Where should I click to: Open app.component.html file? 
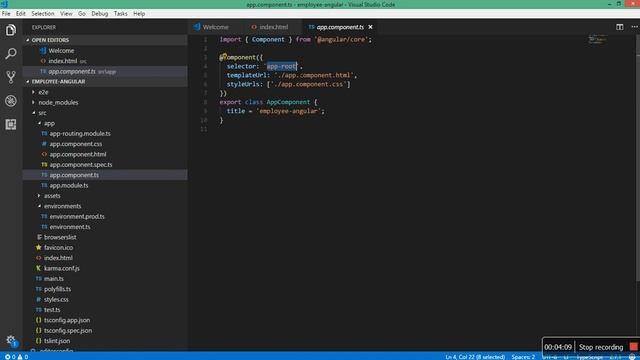tap(105, 154)
